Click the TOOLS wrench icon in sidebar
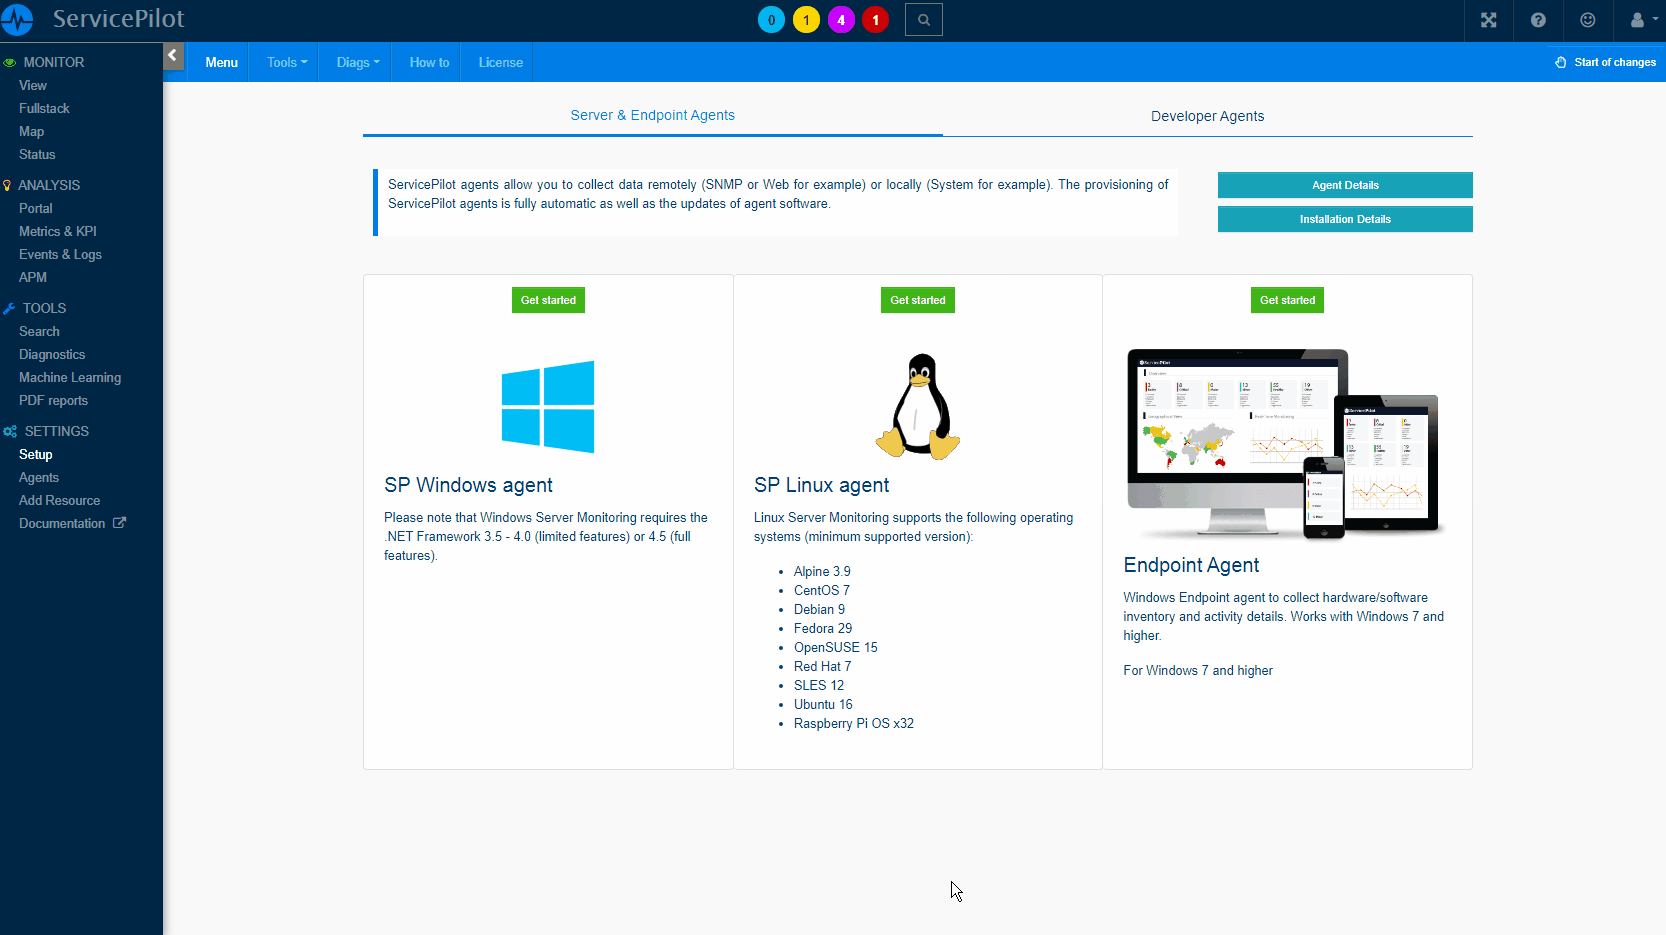 click(9, 308)
